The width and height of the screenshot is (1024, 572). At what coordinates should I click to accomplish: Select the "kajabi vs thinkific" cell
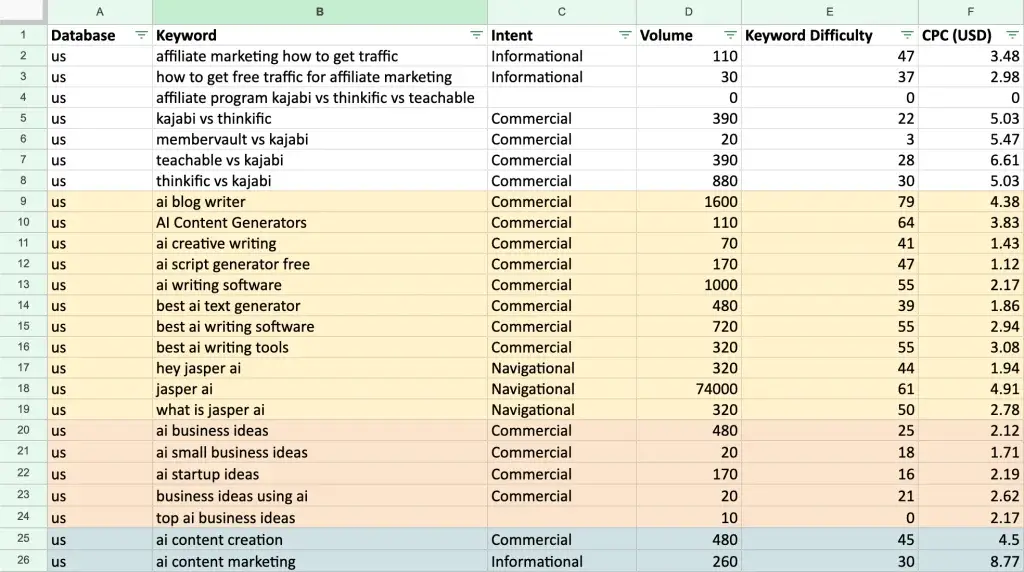click(x=320, y=118)
